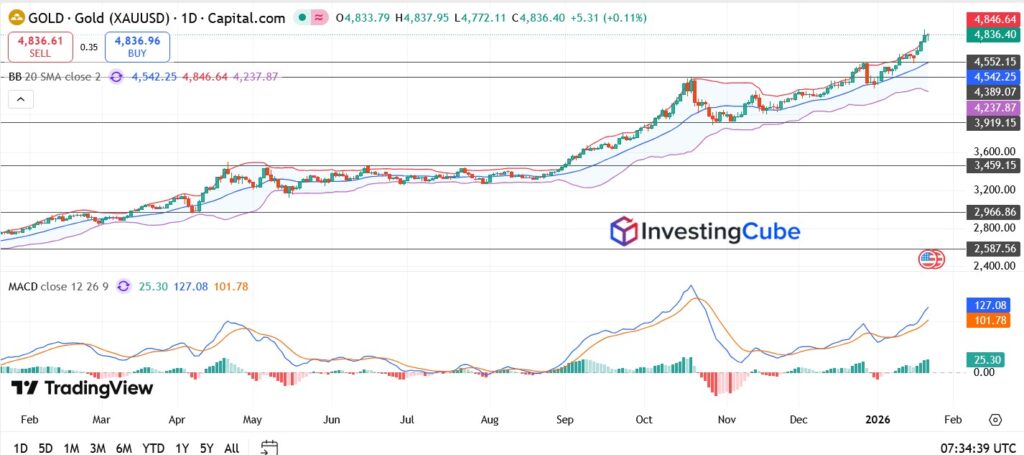The height and width of the screenshot is (455, 1024).
Task: Click the BB 20 SMA close 2 legend
Action: coord(56,76)
